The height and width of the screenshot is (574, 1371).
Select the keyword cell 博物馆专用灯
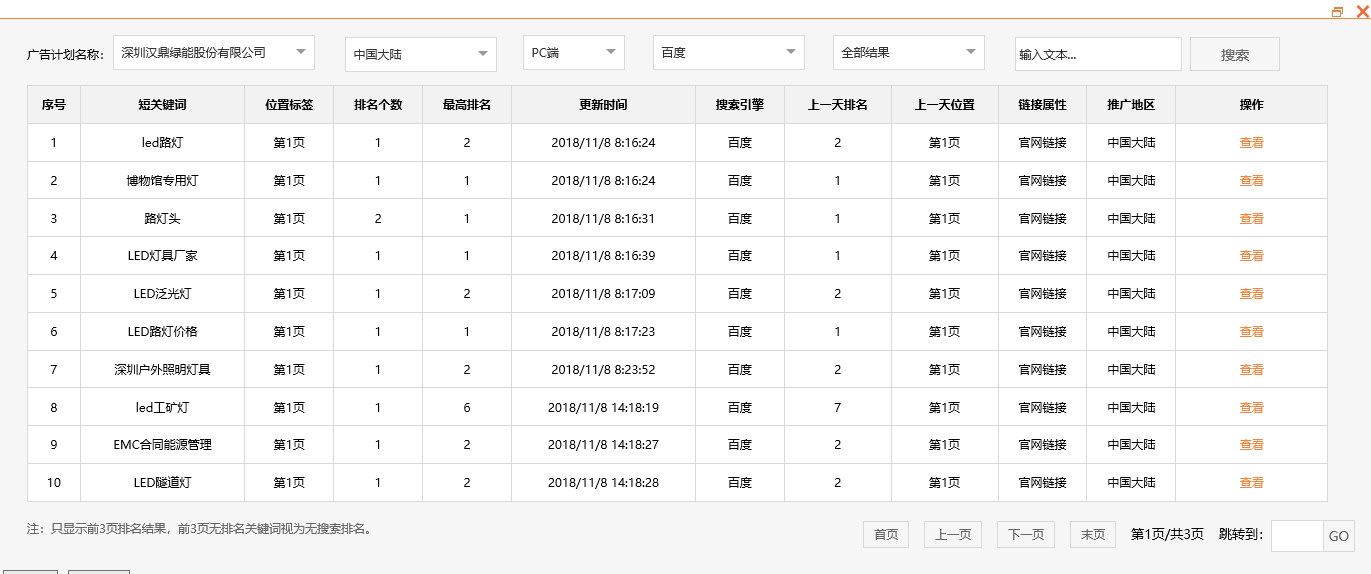coord(163,181)
